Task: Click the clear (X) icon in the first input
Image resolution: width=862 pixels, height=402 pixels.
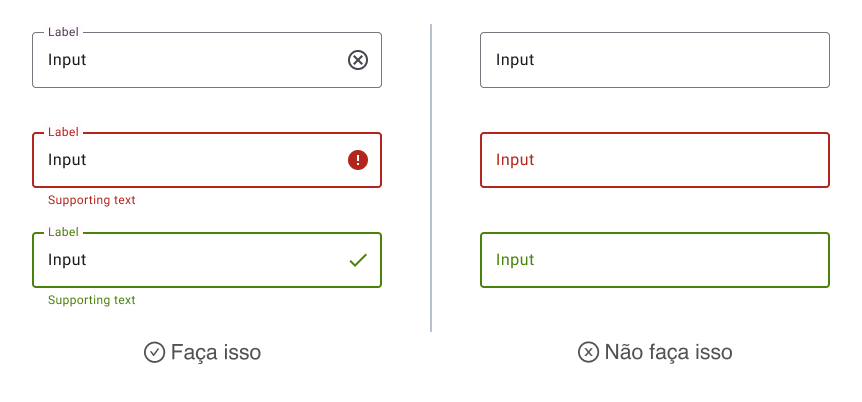Action: click(358, 60)
